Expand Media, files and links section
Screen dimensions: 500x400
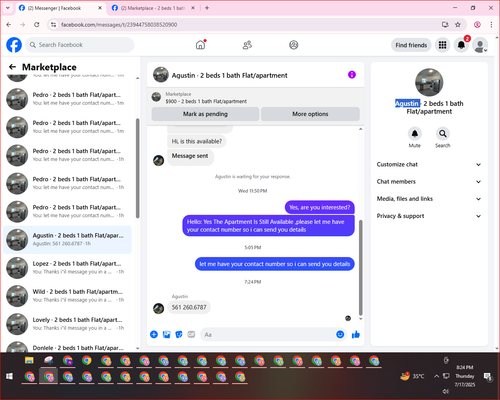tap(429, 199)
